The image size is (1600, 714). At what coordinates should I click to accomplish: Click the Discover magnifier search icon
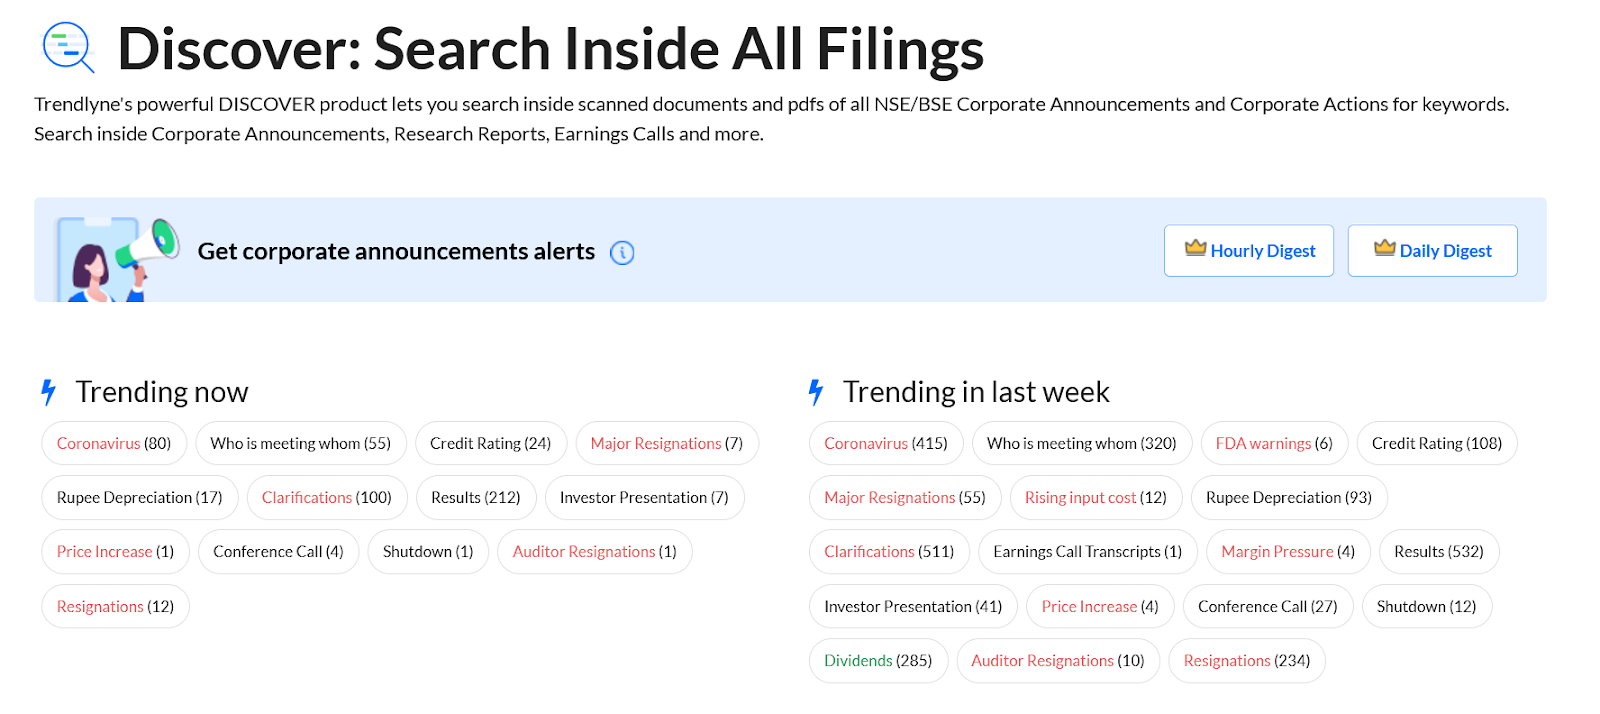[x=68, y=47]
